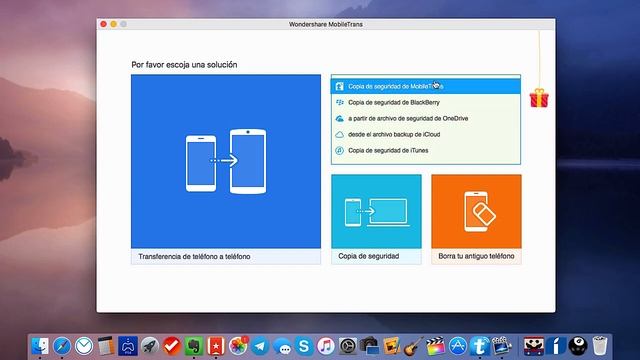640x360 pixels.
Task: Launch Skype from the dock
Action: [304, 346]
